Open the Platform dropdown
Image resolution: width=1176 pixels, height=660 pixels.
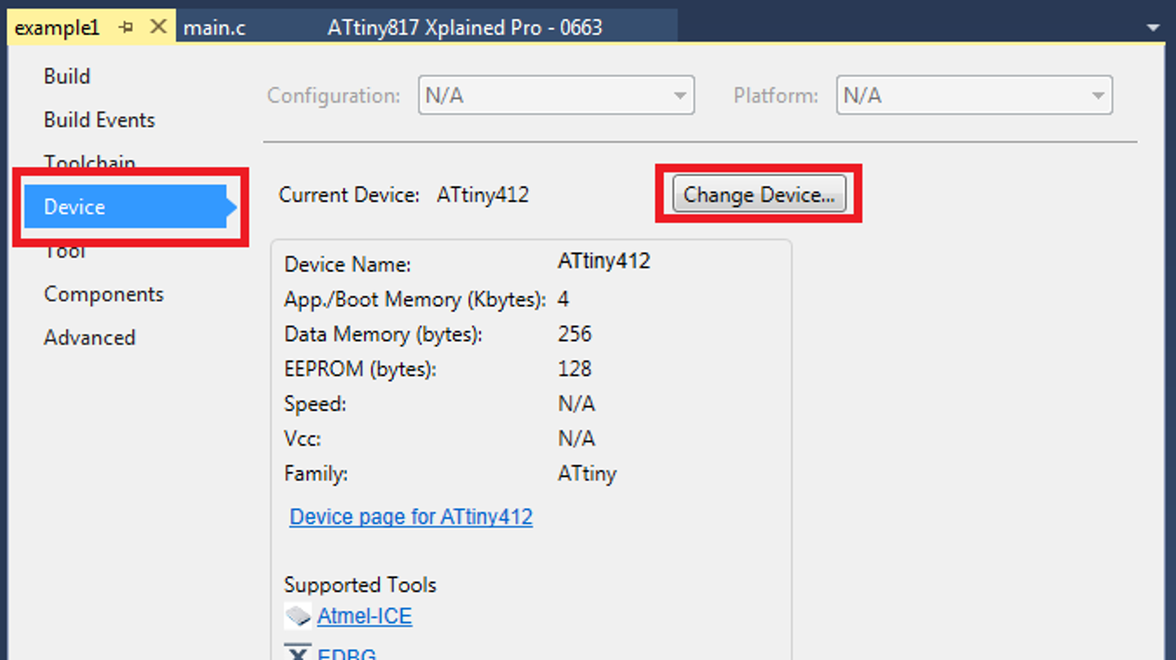(974, 95)
